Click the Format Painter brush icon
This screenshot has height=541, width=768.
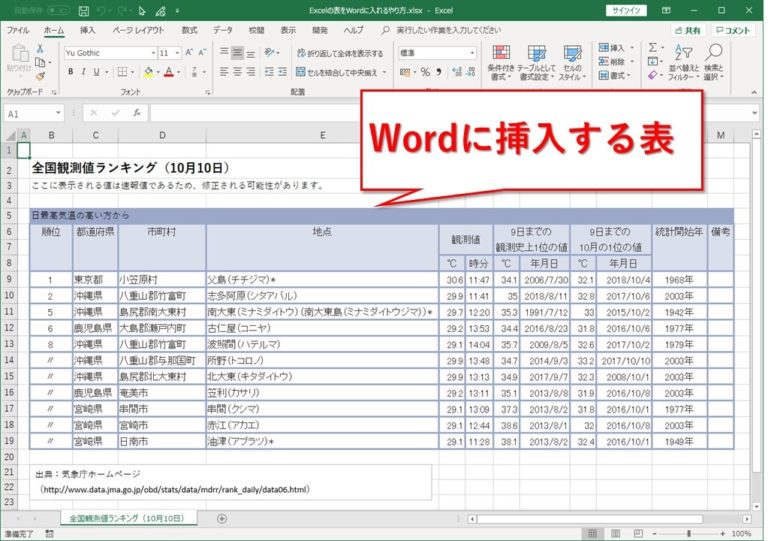coord(40,76)
